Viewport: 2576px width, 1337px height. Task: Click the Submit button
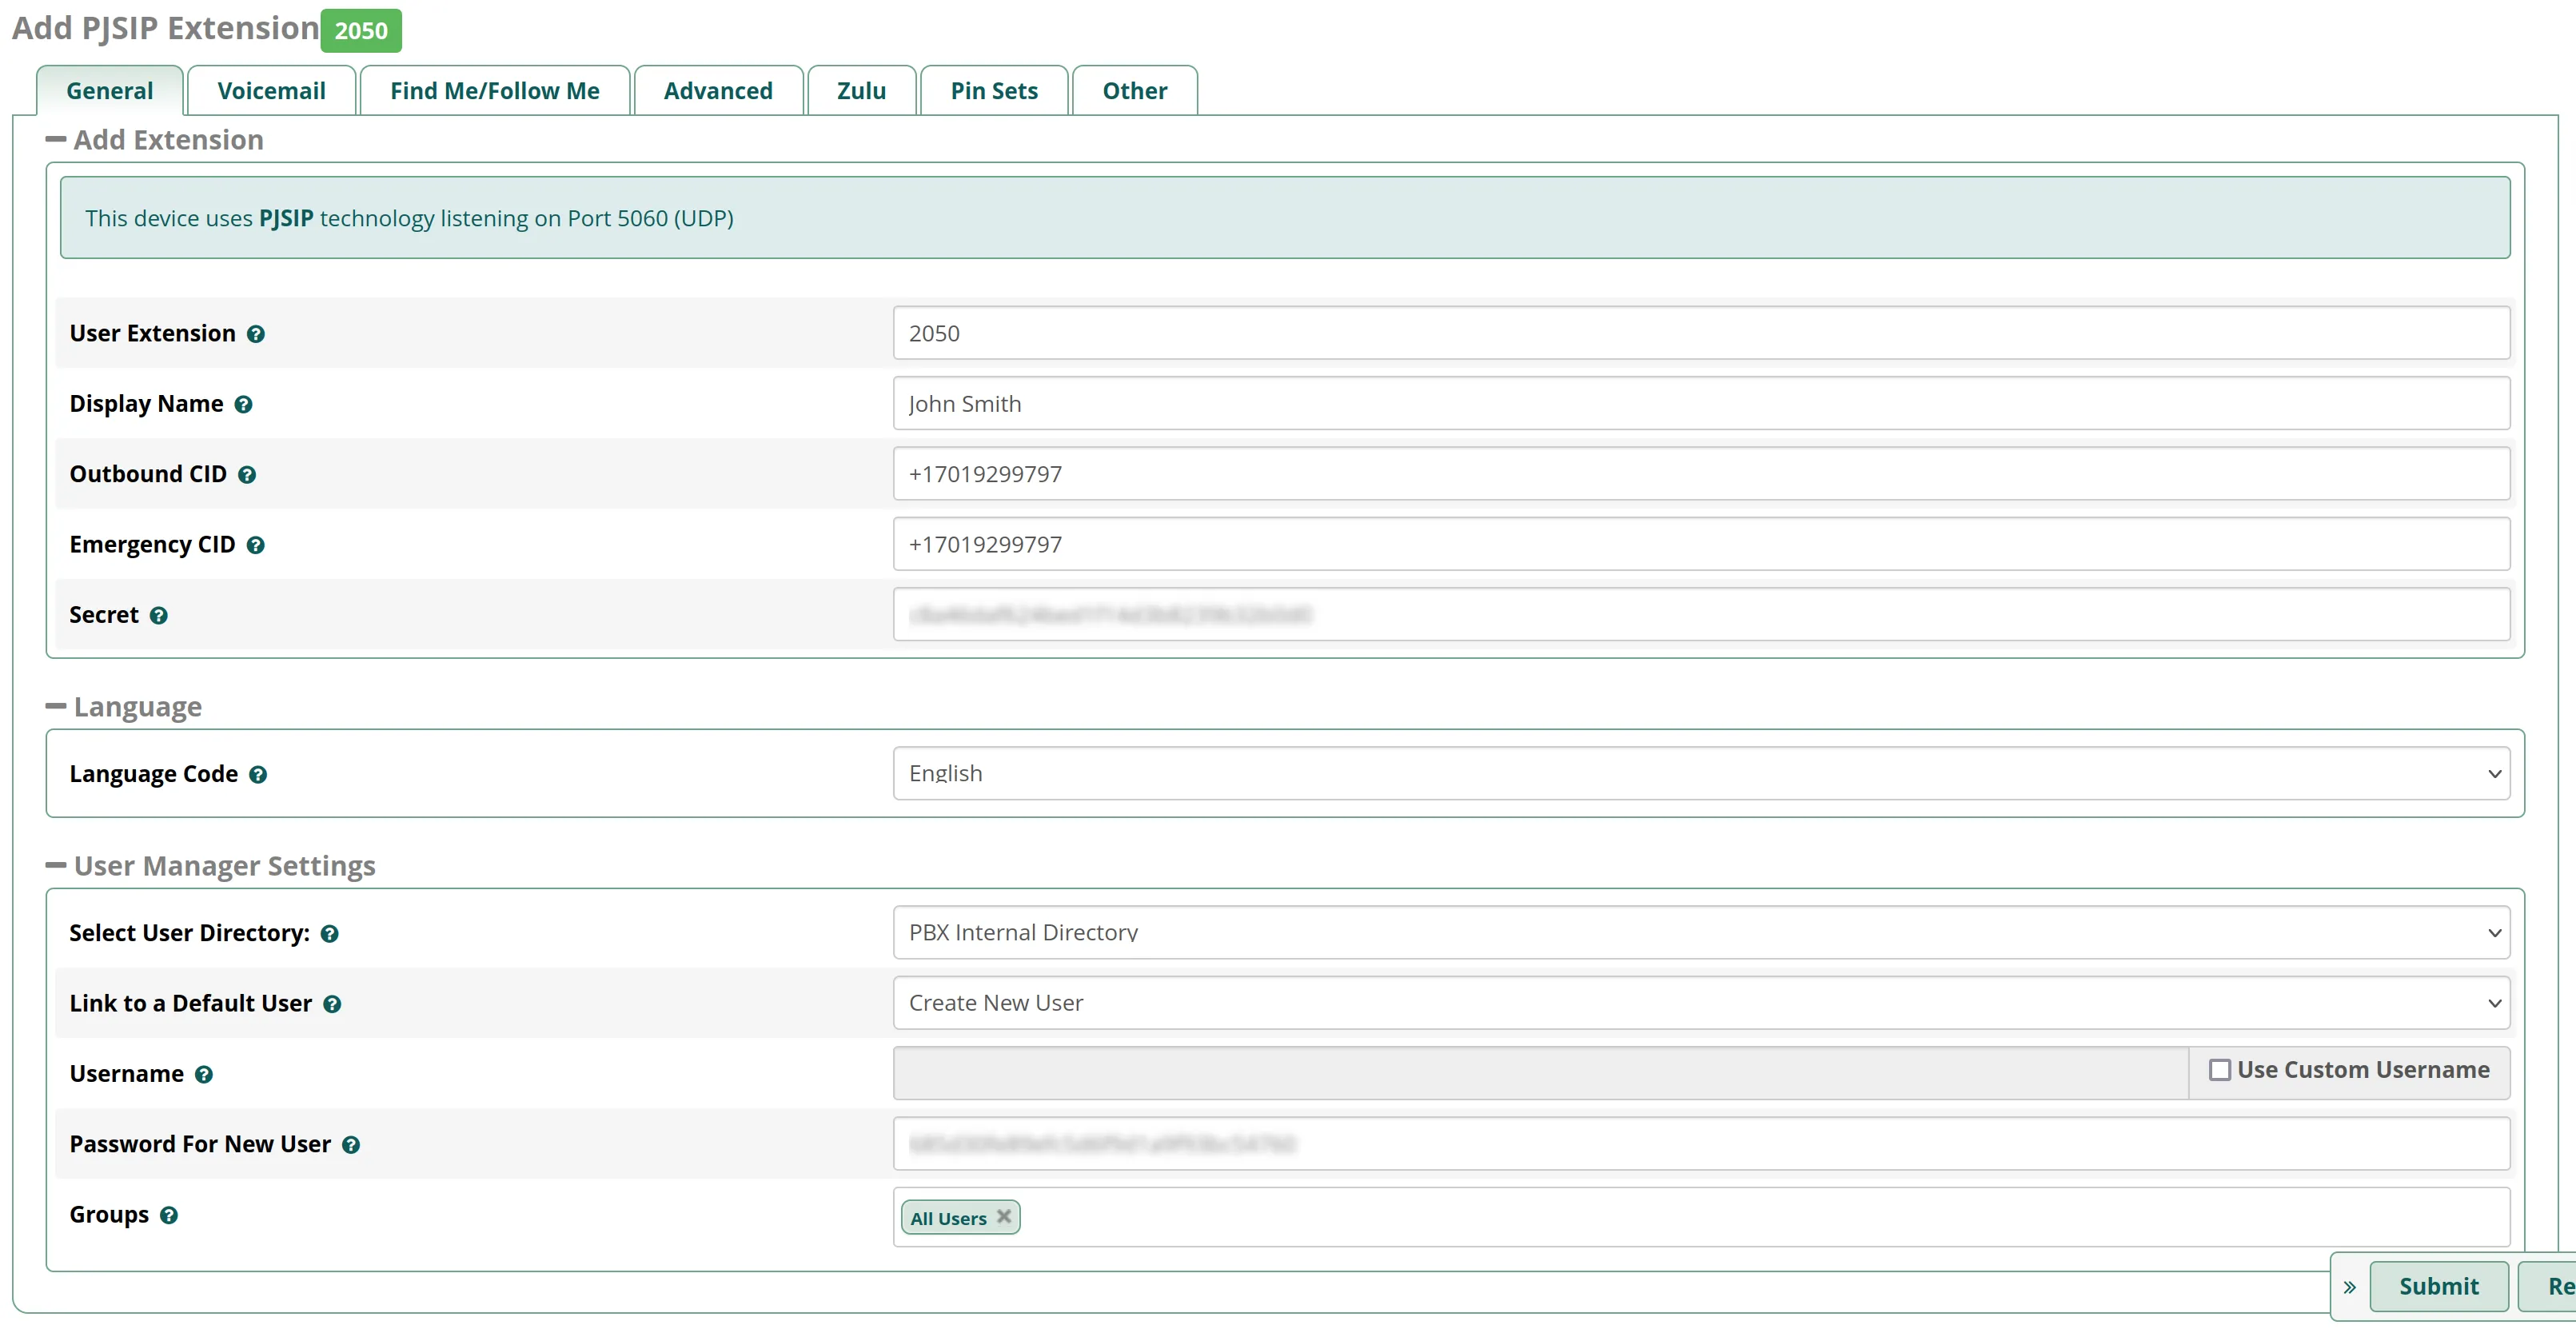click(2439, 1287)
